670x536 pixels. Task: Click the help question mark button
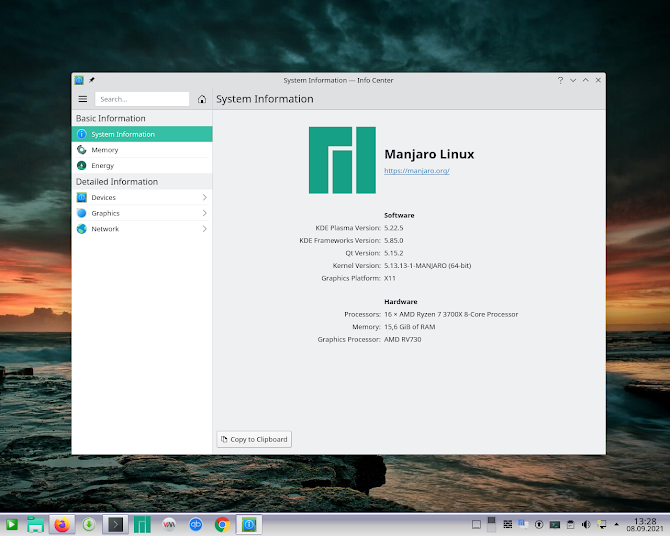560,80
